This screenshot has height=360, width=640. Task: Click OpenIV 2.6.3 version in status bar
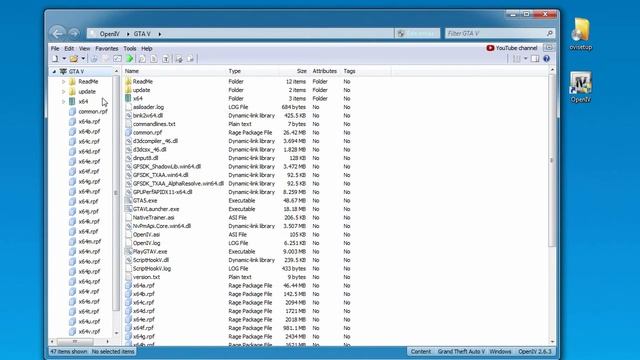pos(535,351)
